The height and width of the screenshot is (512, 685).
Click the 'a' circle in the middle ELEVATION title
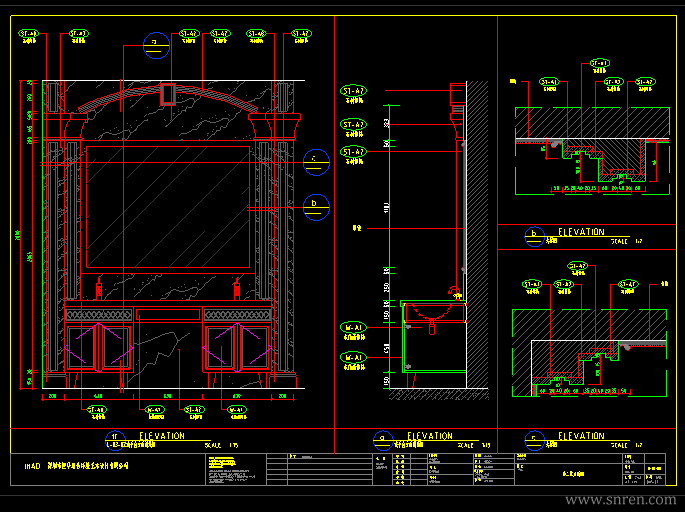383,440
